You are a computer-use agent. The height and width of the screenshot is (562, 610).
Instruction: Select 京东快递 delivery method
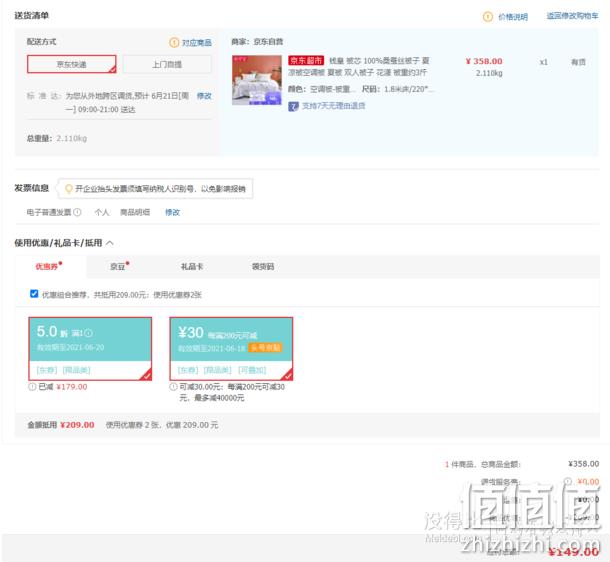[x=72, y=64]
